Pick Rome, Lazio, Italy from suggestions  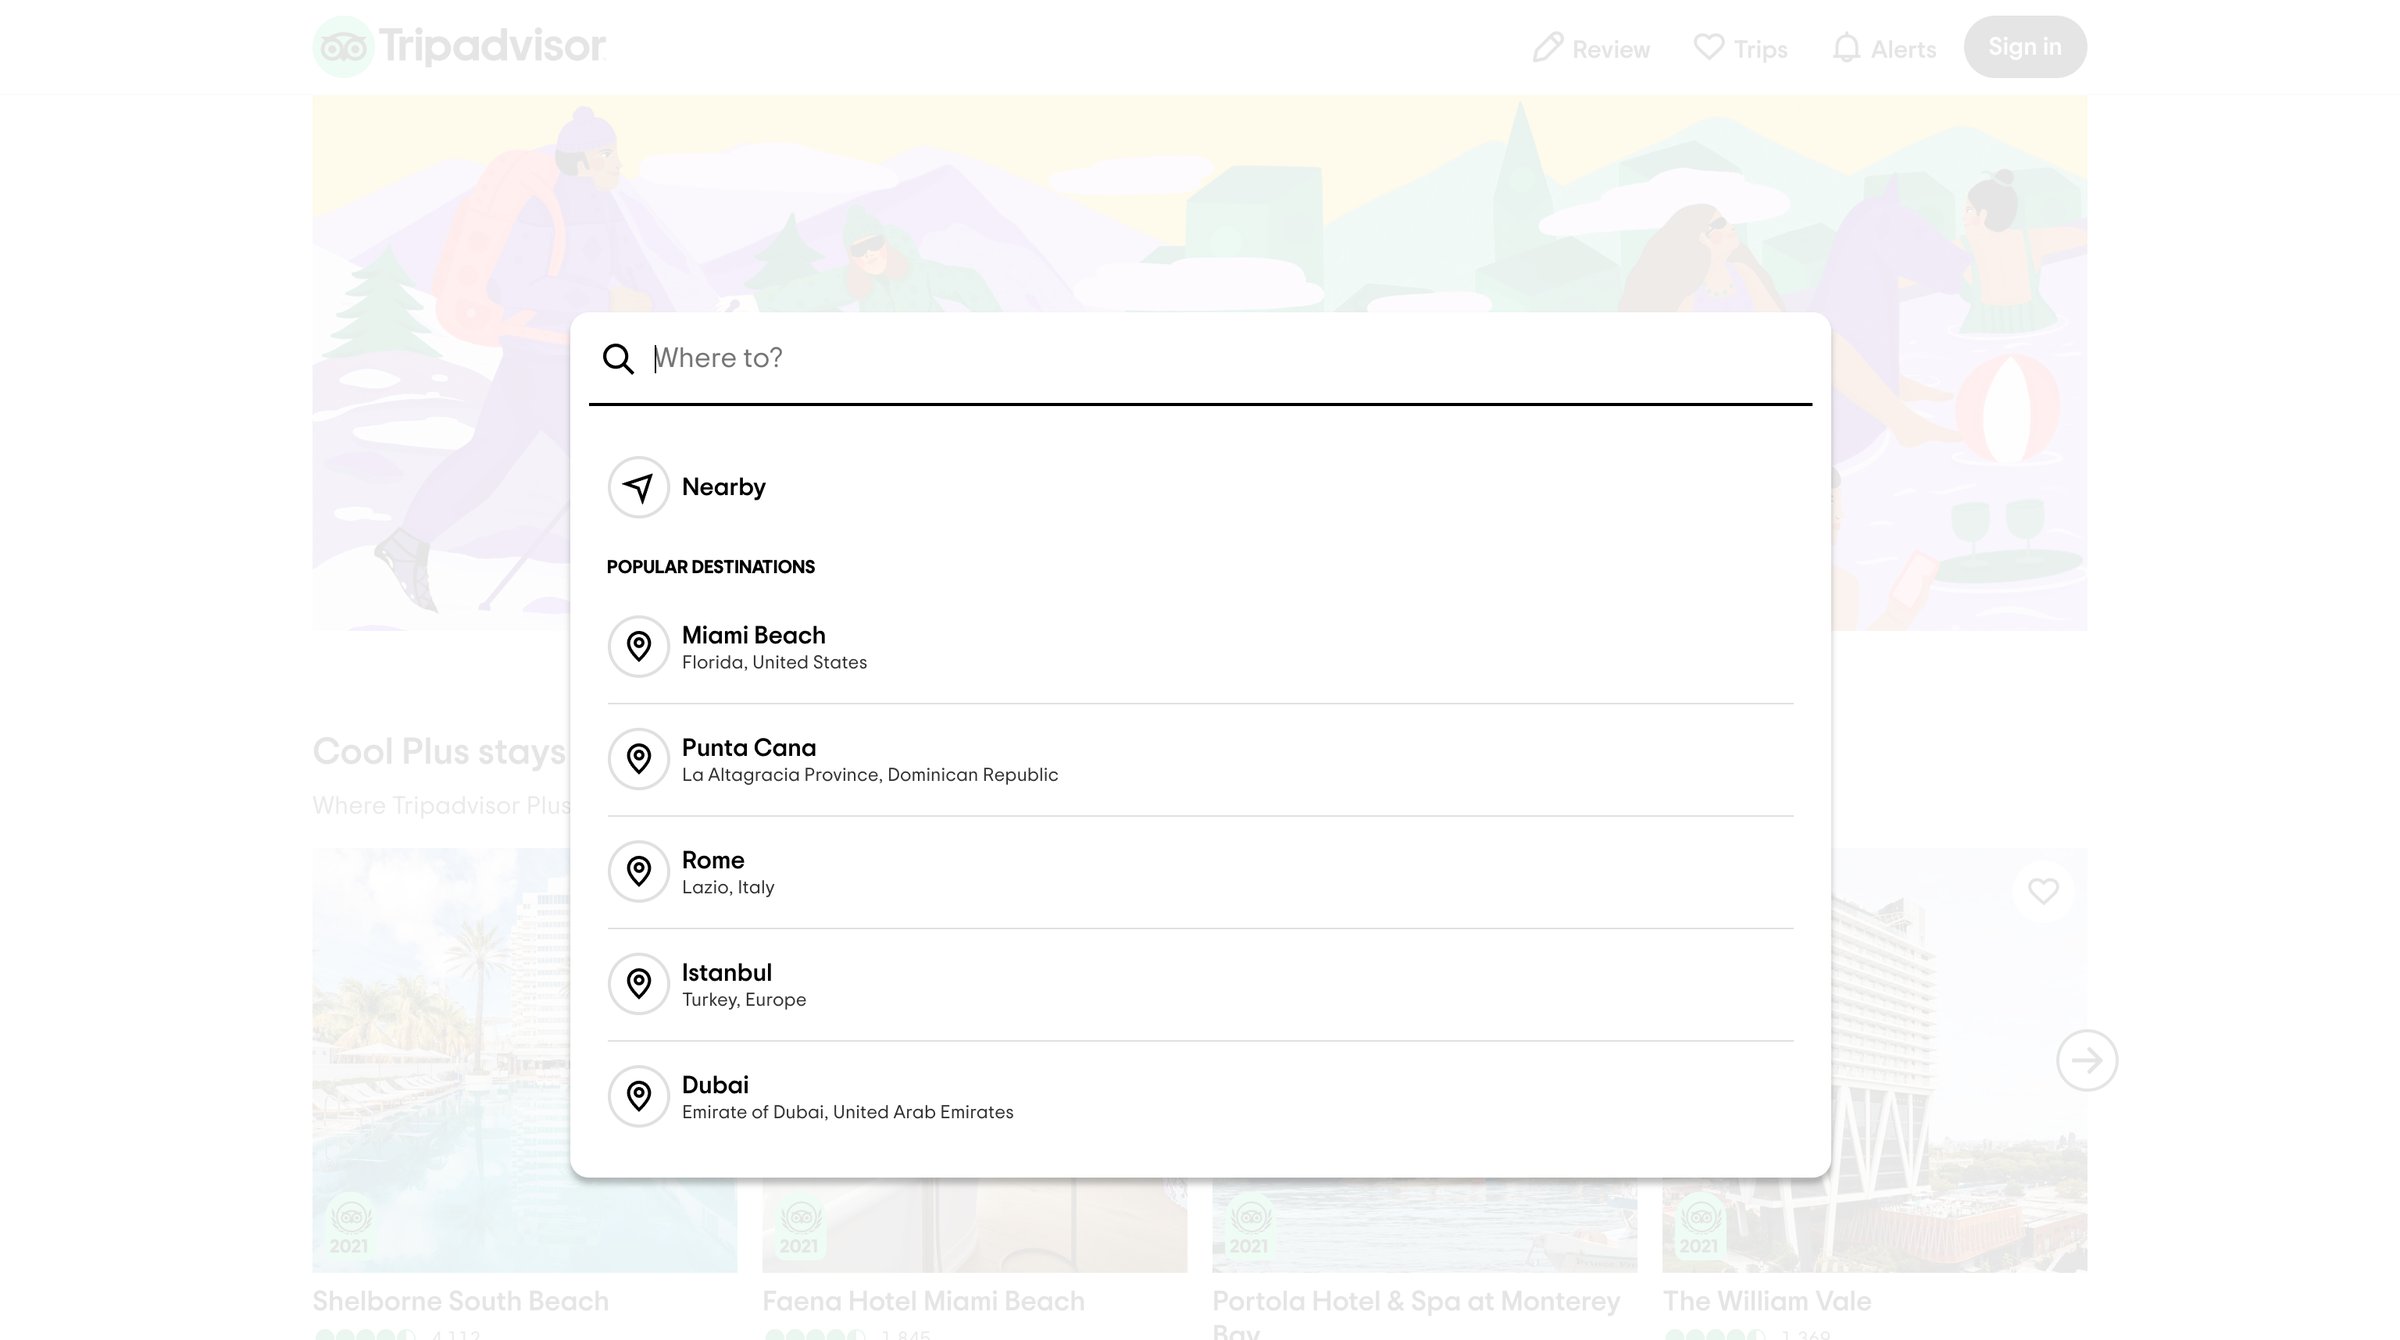[1200, 872]
